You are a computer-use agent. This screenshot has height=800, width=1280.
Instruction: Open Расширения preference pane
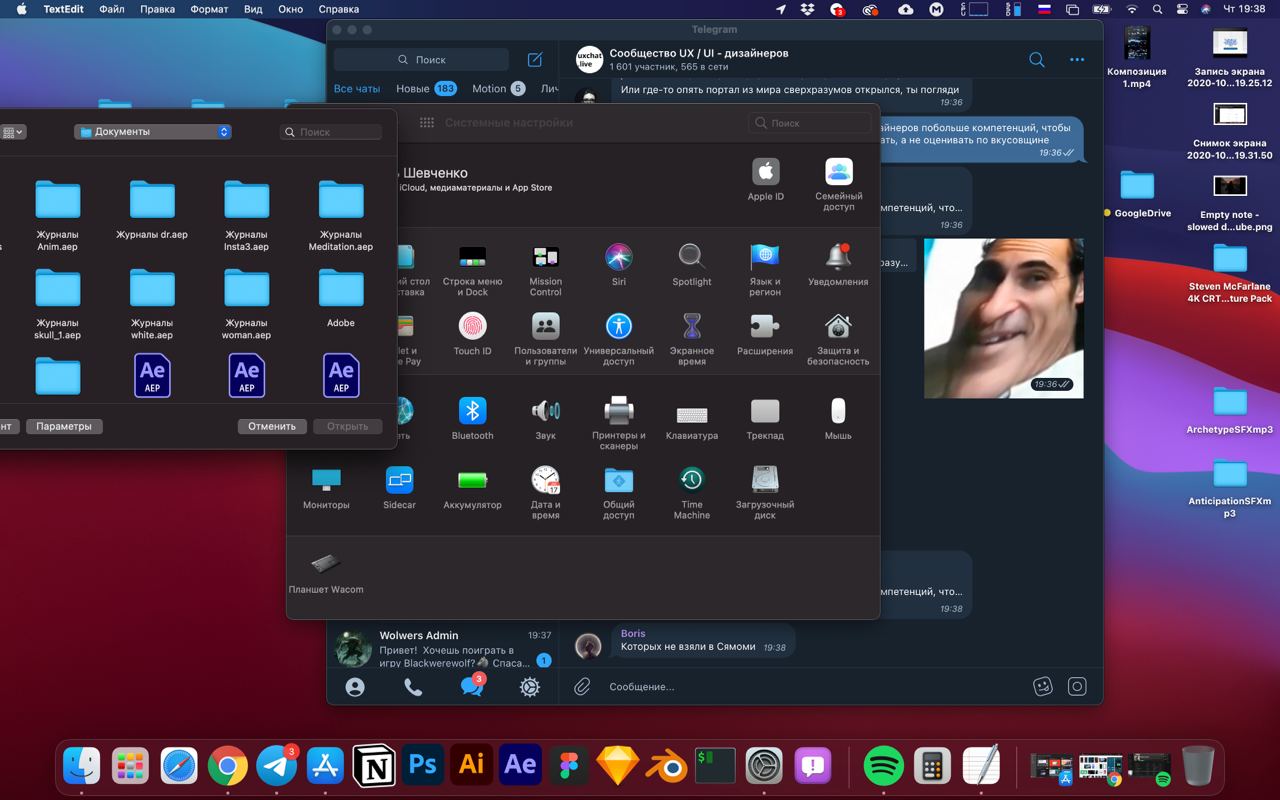coord(765,334)
